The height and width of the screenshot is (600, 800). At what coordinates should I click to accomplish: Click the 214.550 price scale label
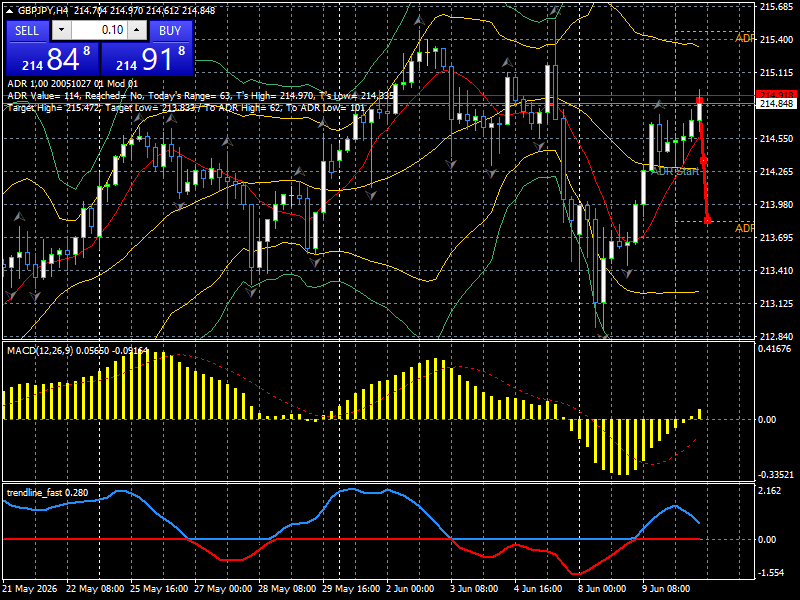pos(777,138)
